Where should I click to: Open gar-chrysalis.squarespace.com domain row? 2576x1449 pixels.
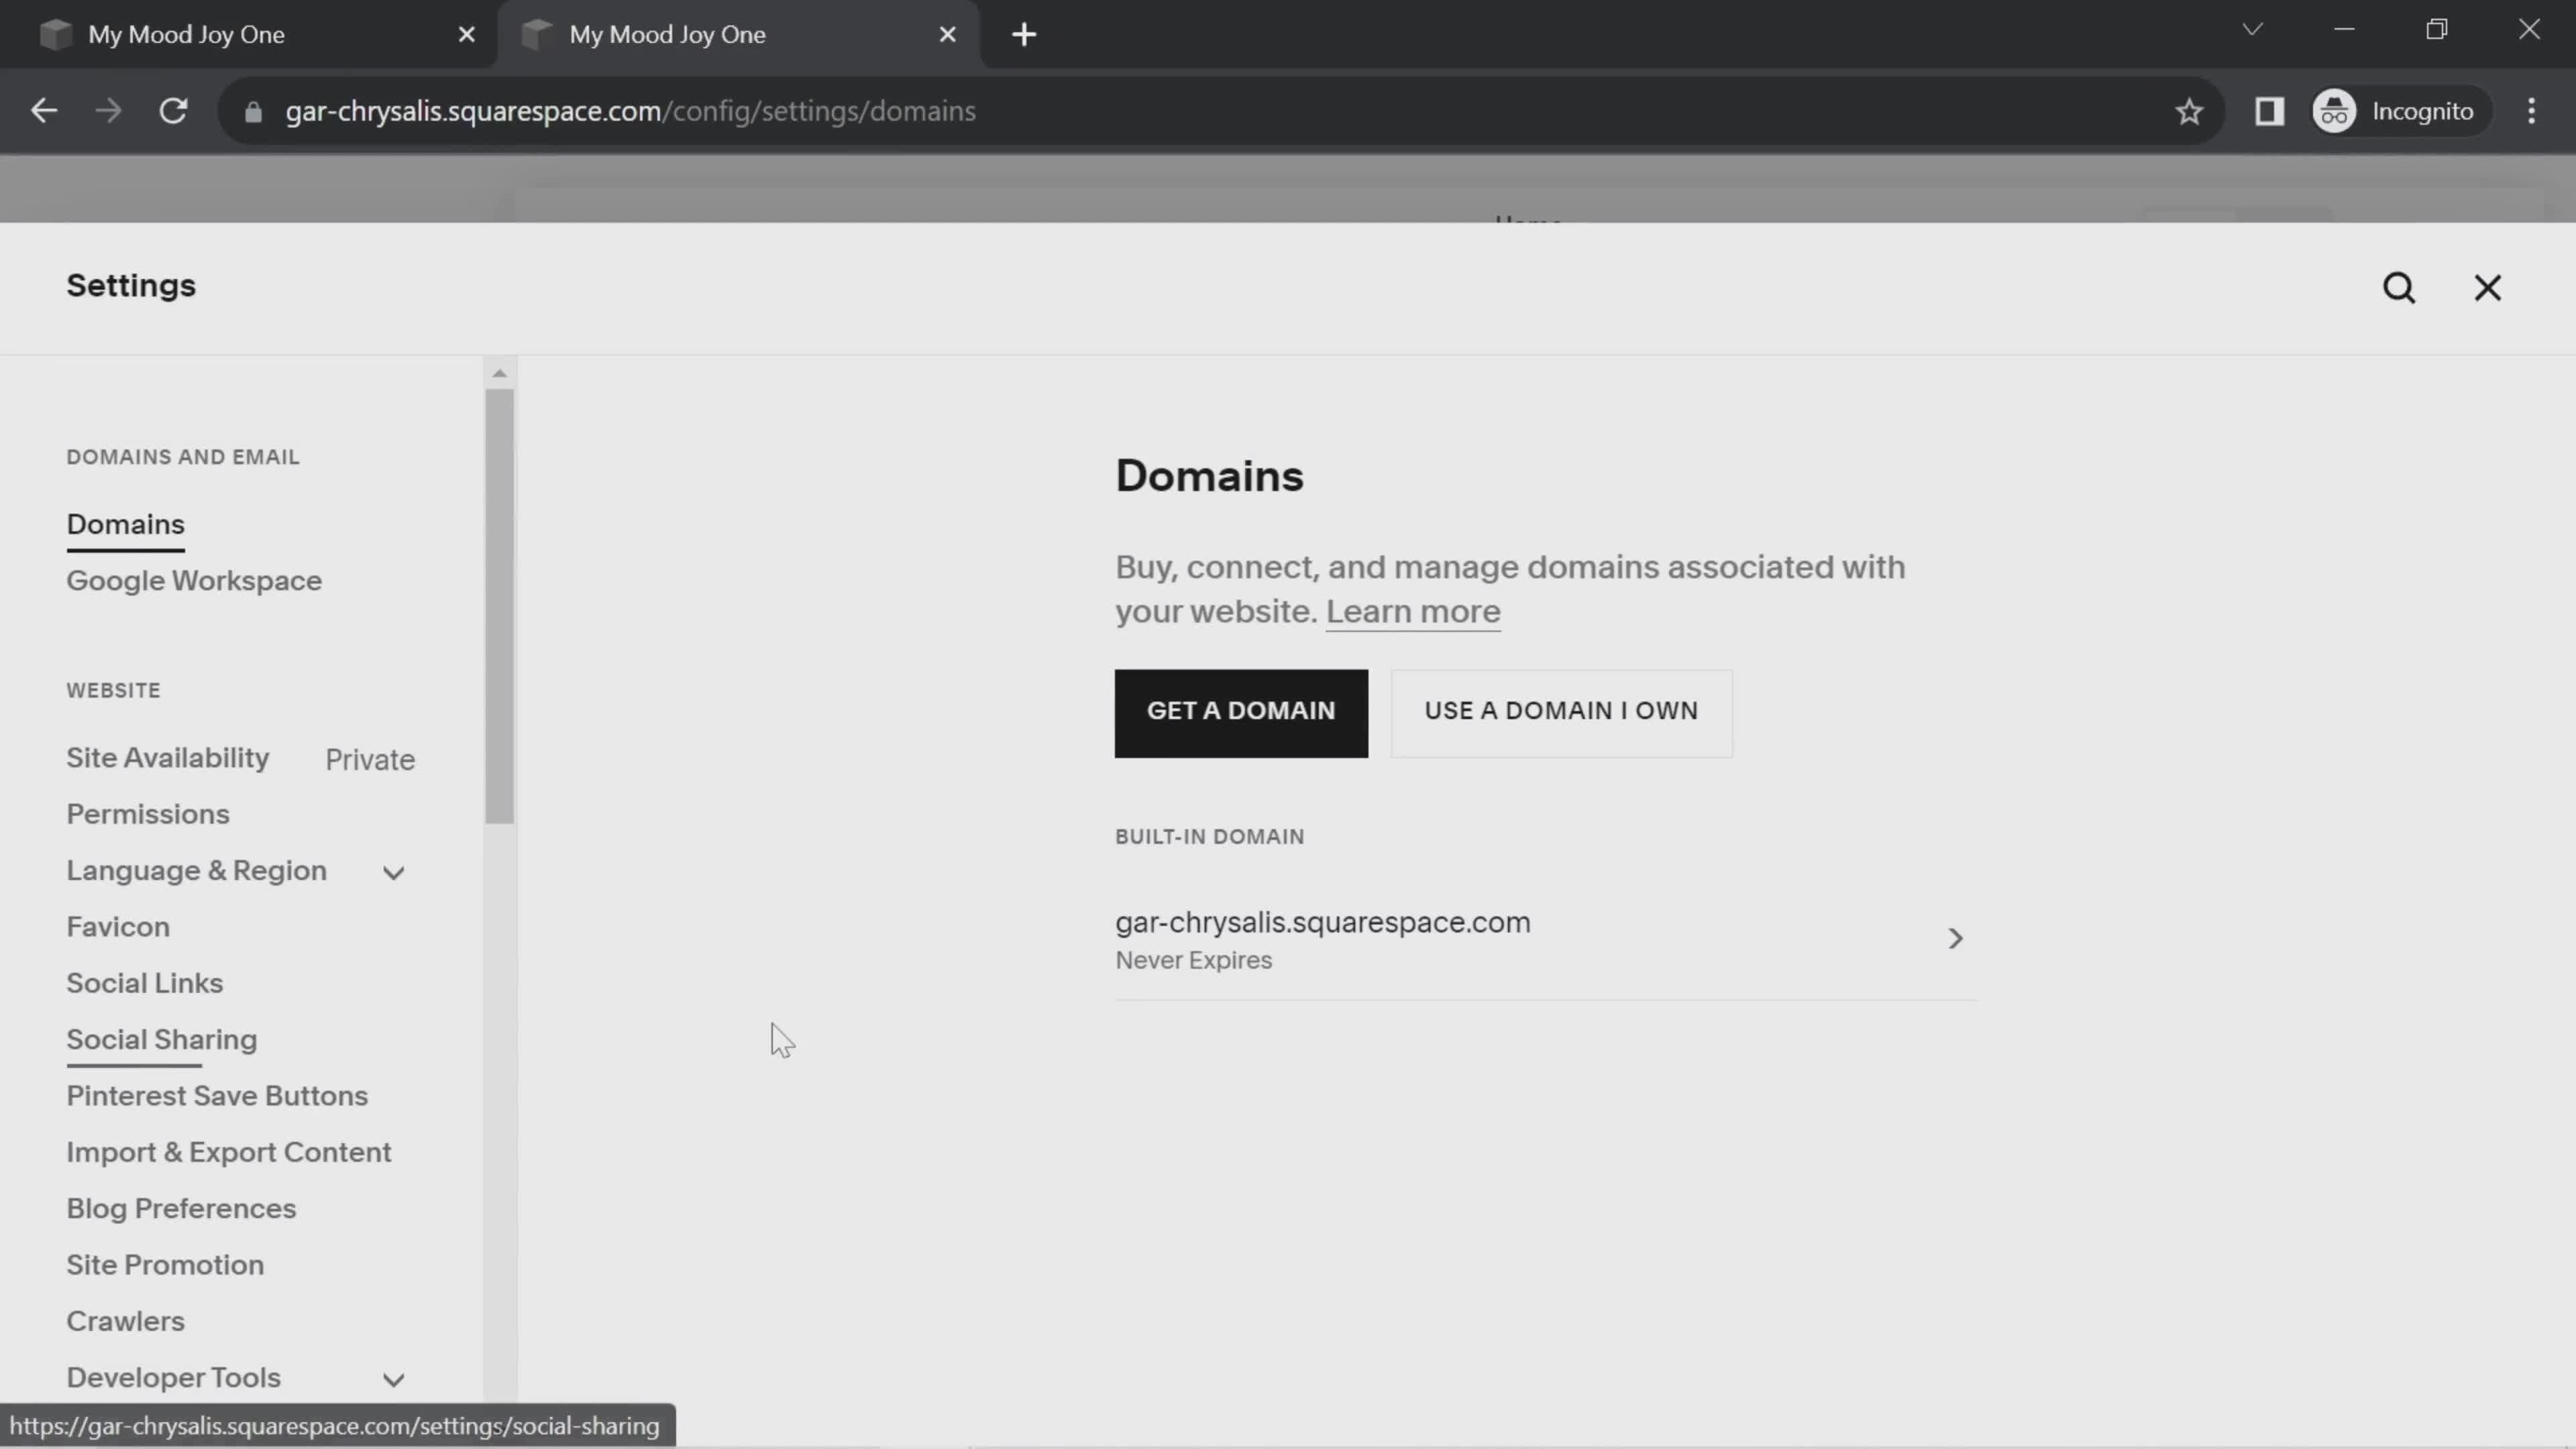coord(1545,939)
